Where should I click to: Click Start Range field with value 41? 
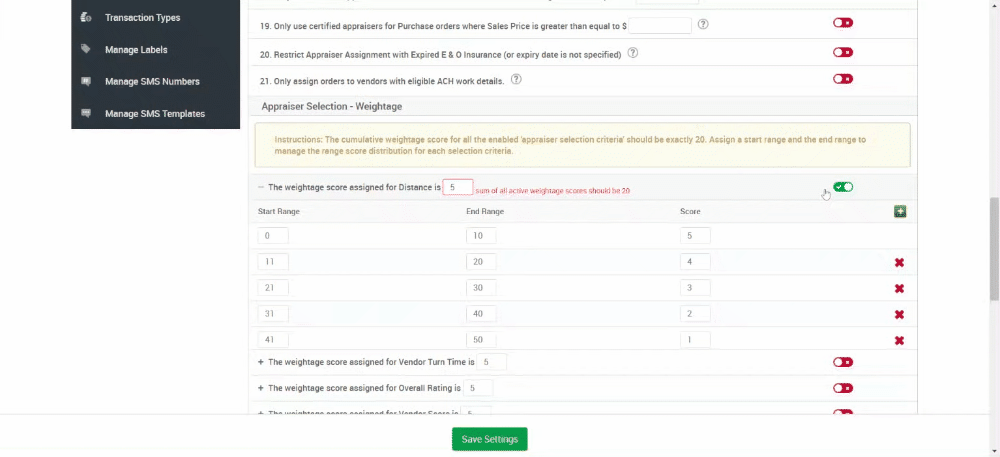(x=273, y=340)
